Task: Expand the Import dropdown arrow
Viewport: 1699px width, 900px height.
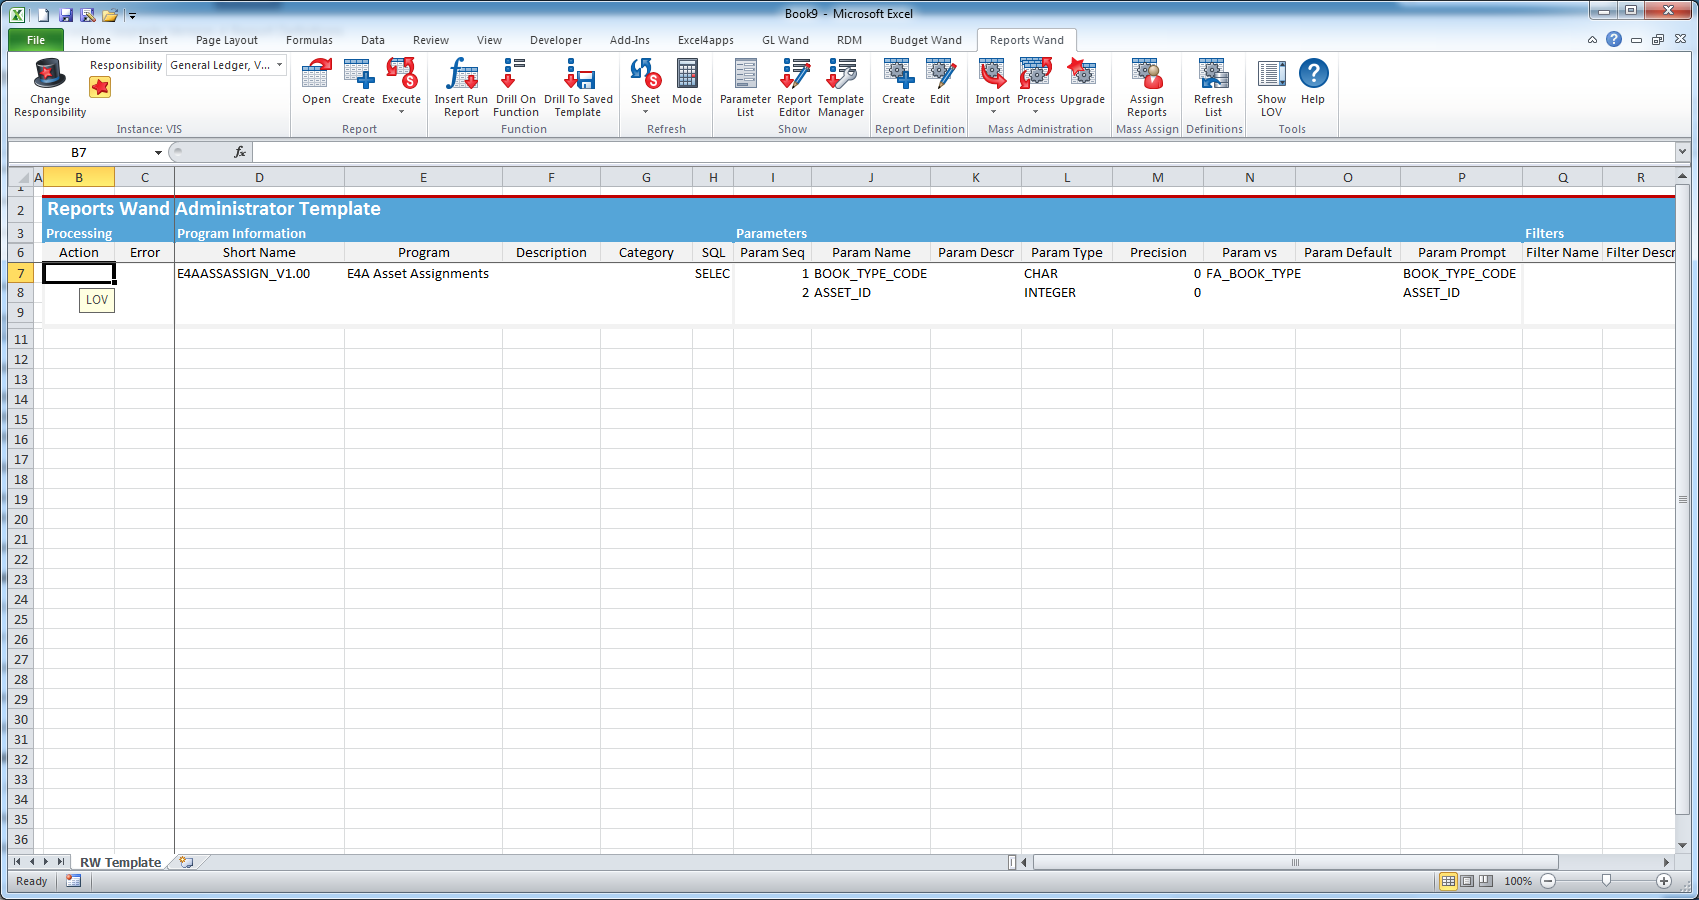Action: pos(992,112)
